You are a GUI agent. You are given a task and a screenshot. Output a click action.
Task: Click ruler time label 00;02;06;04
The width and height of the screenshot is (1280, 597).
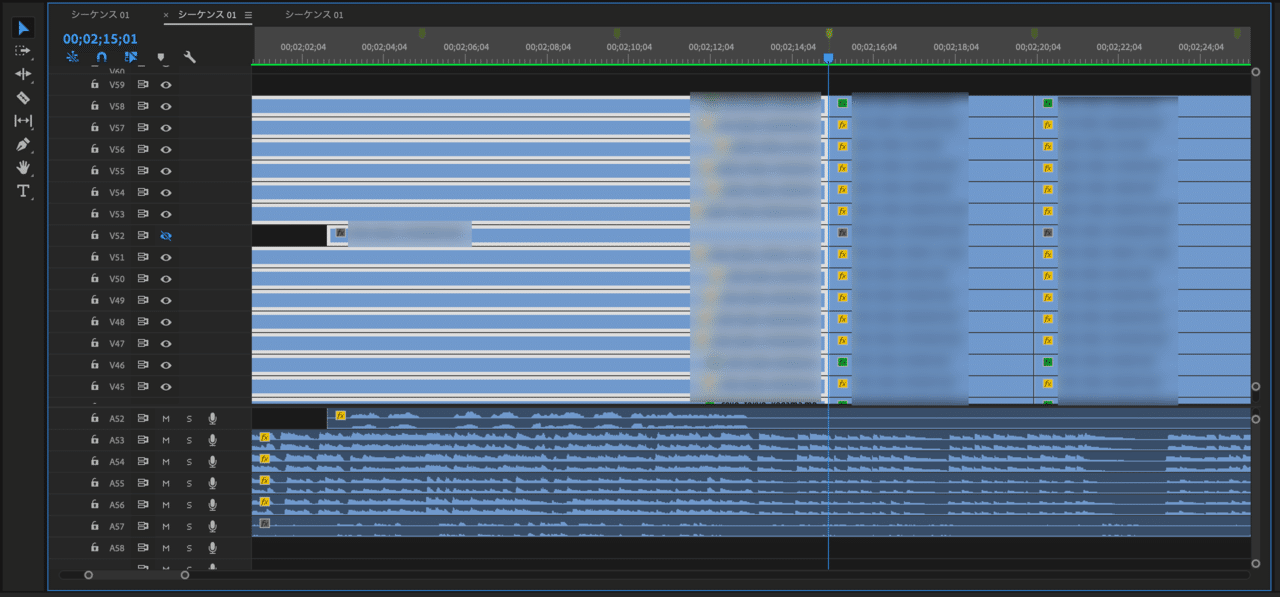[467, 47]
